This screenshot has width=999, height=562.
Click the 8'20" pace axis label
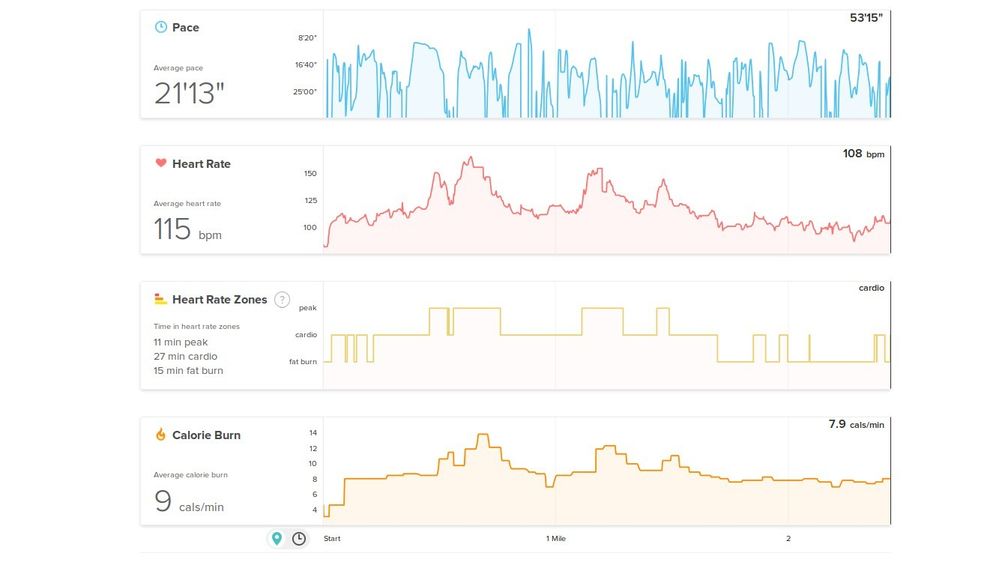pos(307,38)
